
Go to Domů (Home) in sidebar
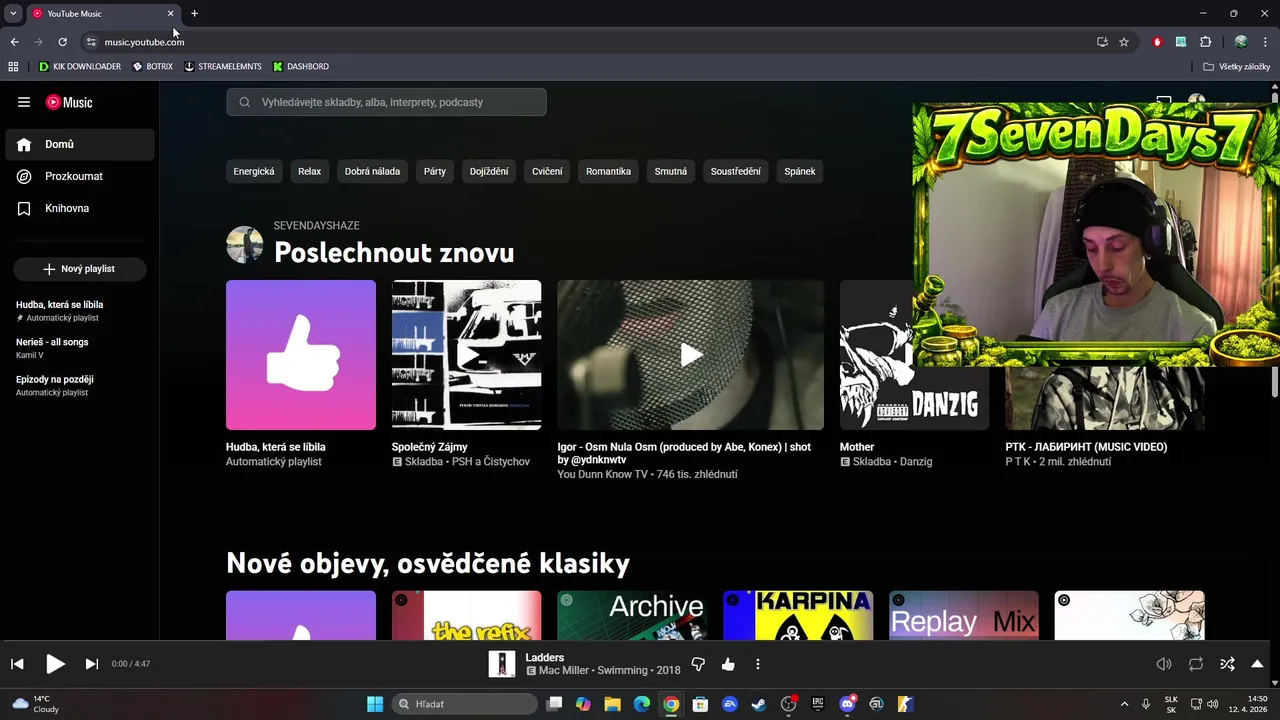[80, 144]
